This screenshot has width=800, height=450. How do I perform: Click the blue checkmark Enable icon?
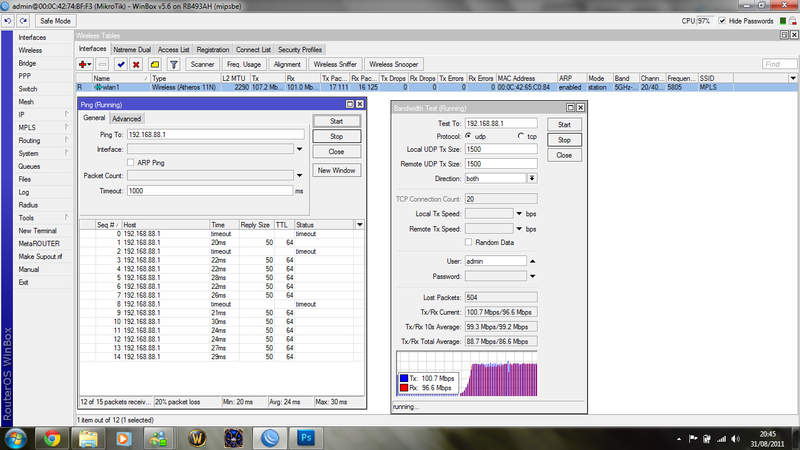[x=120, y=64]
